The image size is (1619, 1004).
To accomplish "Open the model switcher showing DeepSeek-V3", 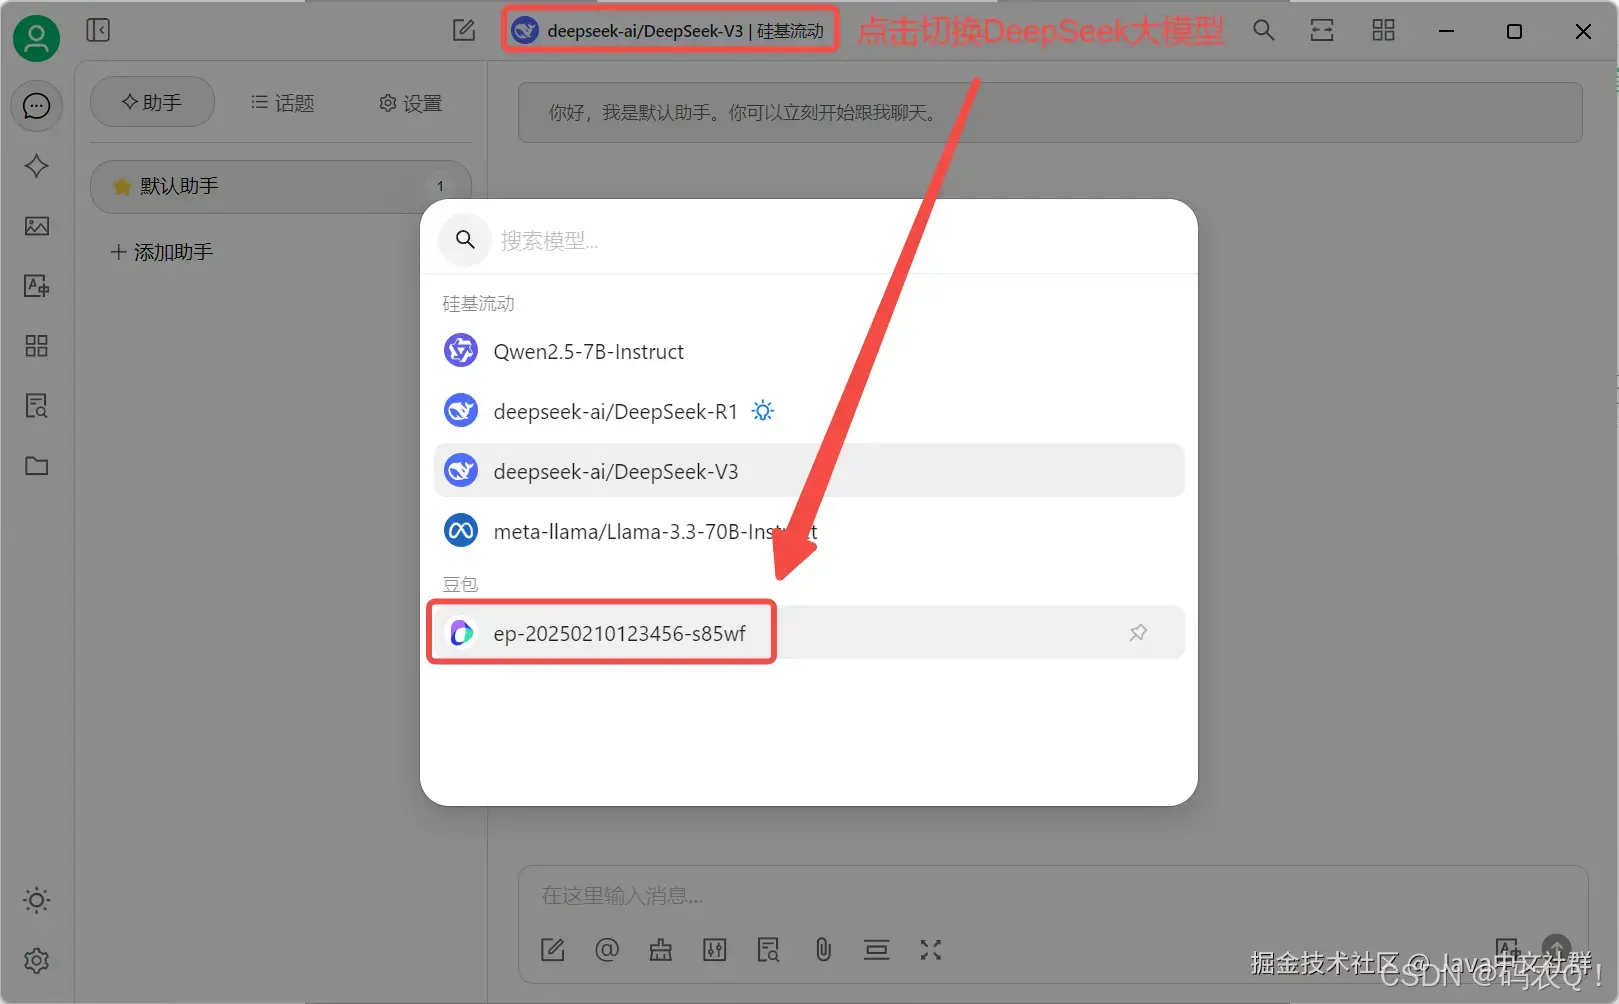I will pyautogui.click(x=669, y=31).
